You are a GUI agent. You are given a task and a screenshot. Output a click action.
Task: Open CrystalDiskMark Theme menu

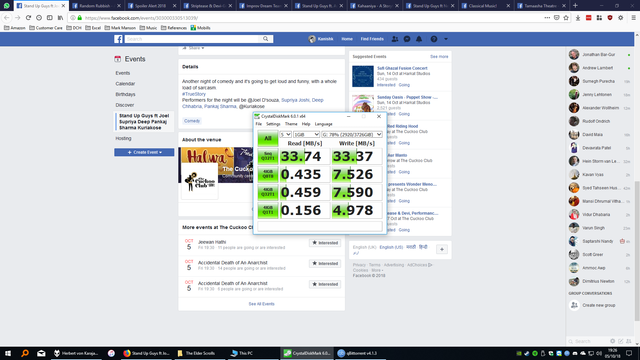(291, 124)
